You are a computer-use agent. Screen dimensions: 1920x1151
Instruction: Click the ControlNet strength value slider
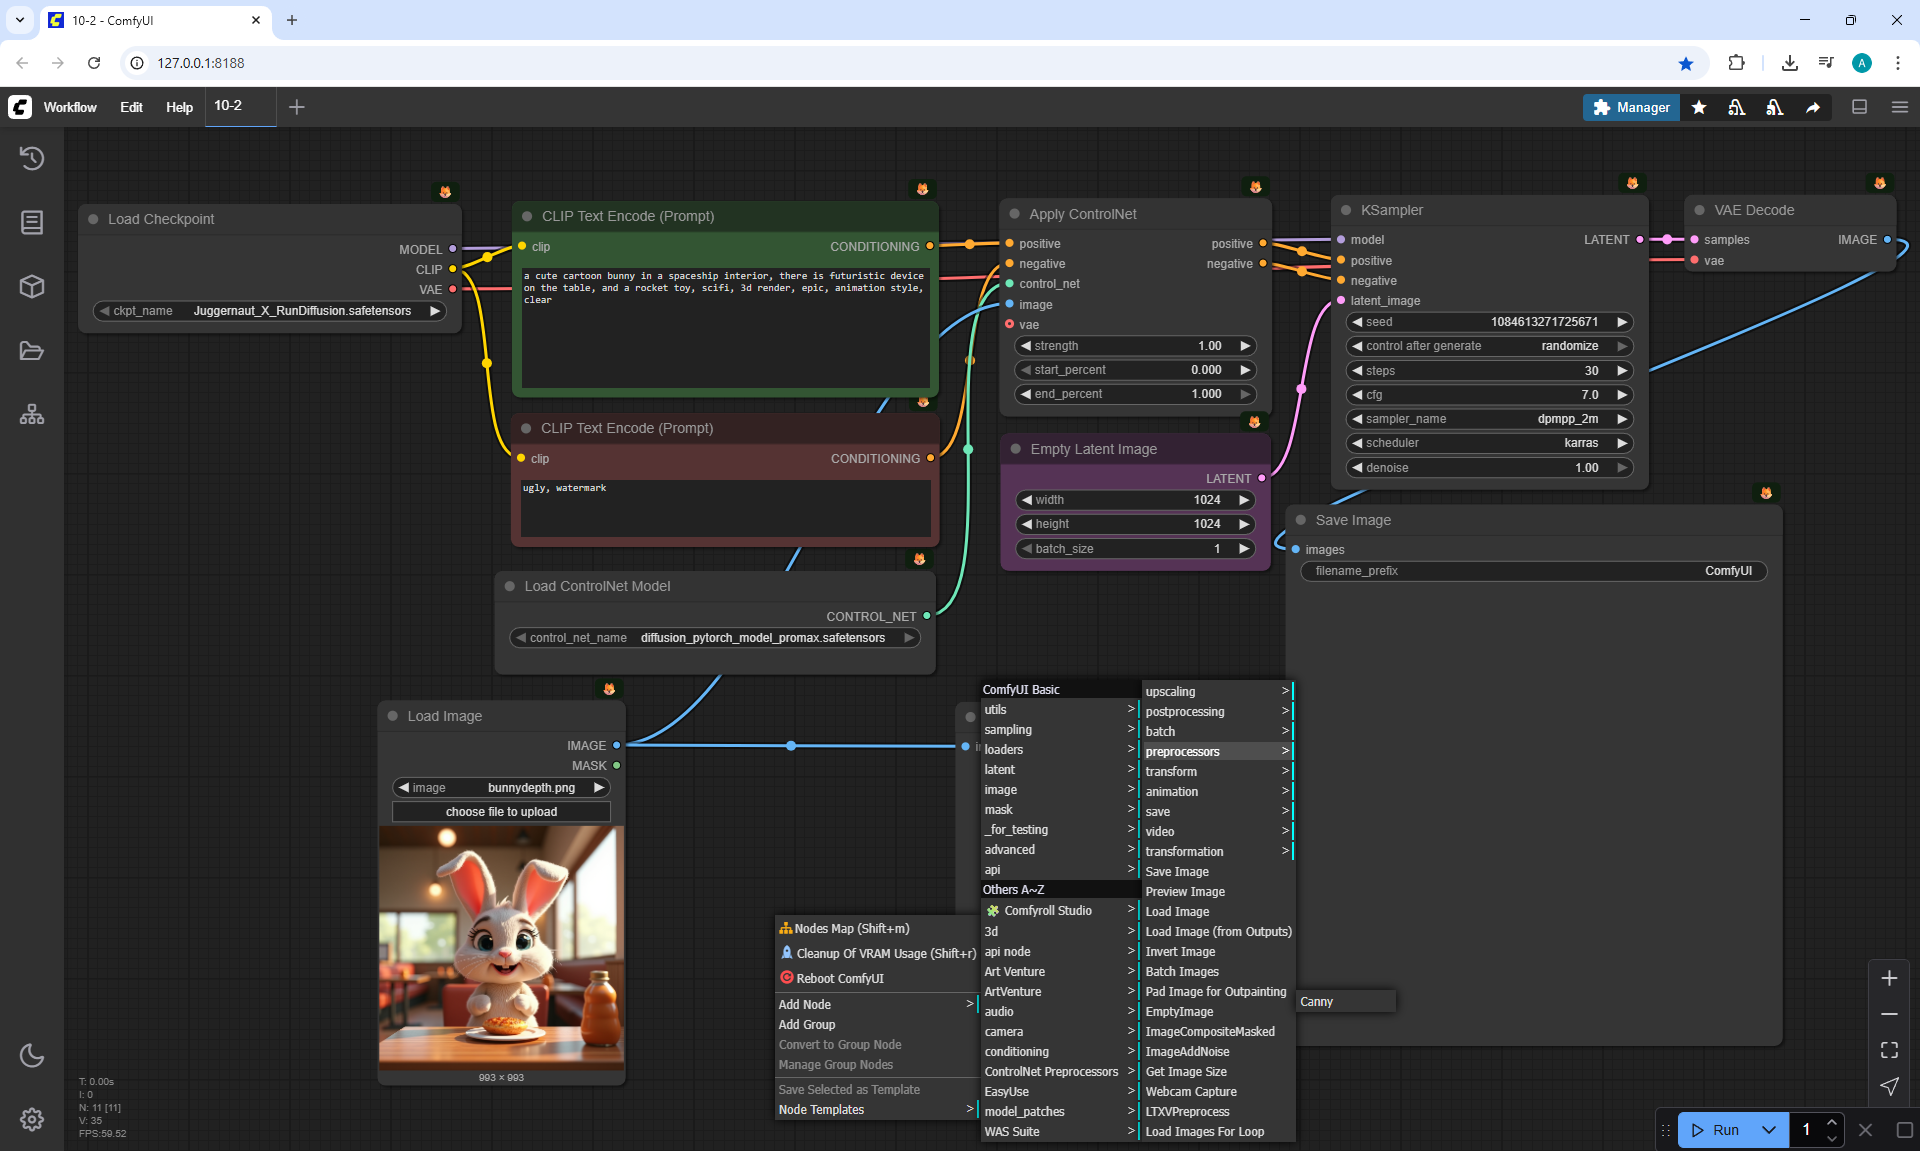(x=1135, y=346)
